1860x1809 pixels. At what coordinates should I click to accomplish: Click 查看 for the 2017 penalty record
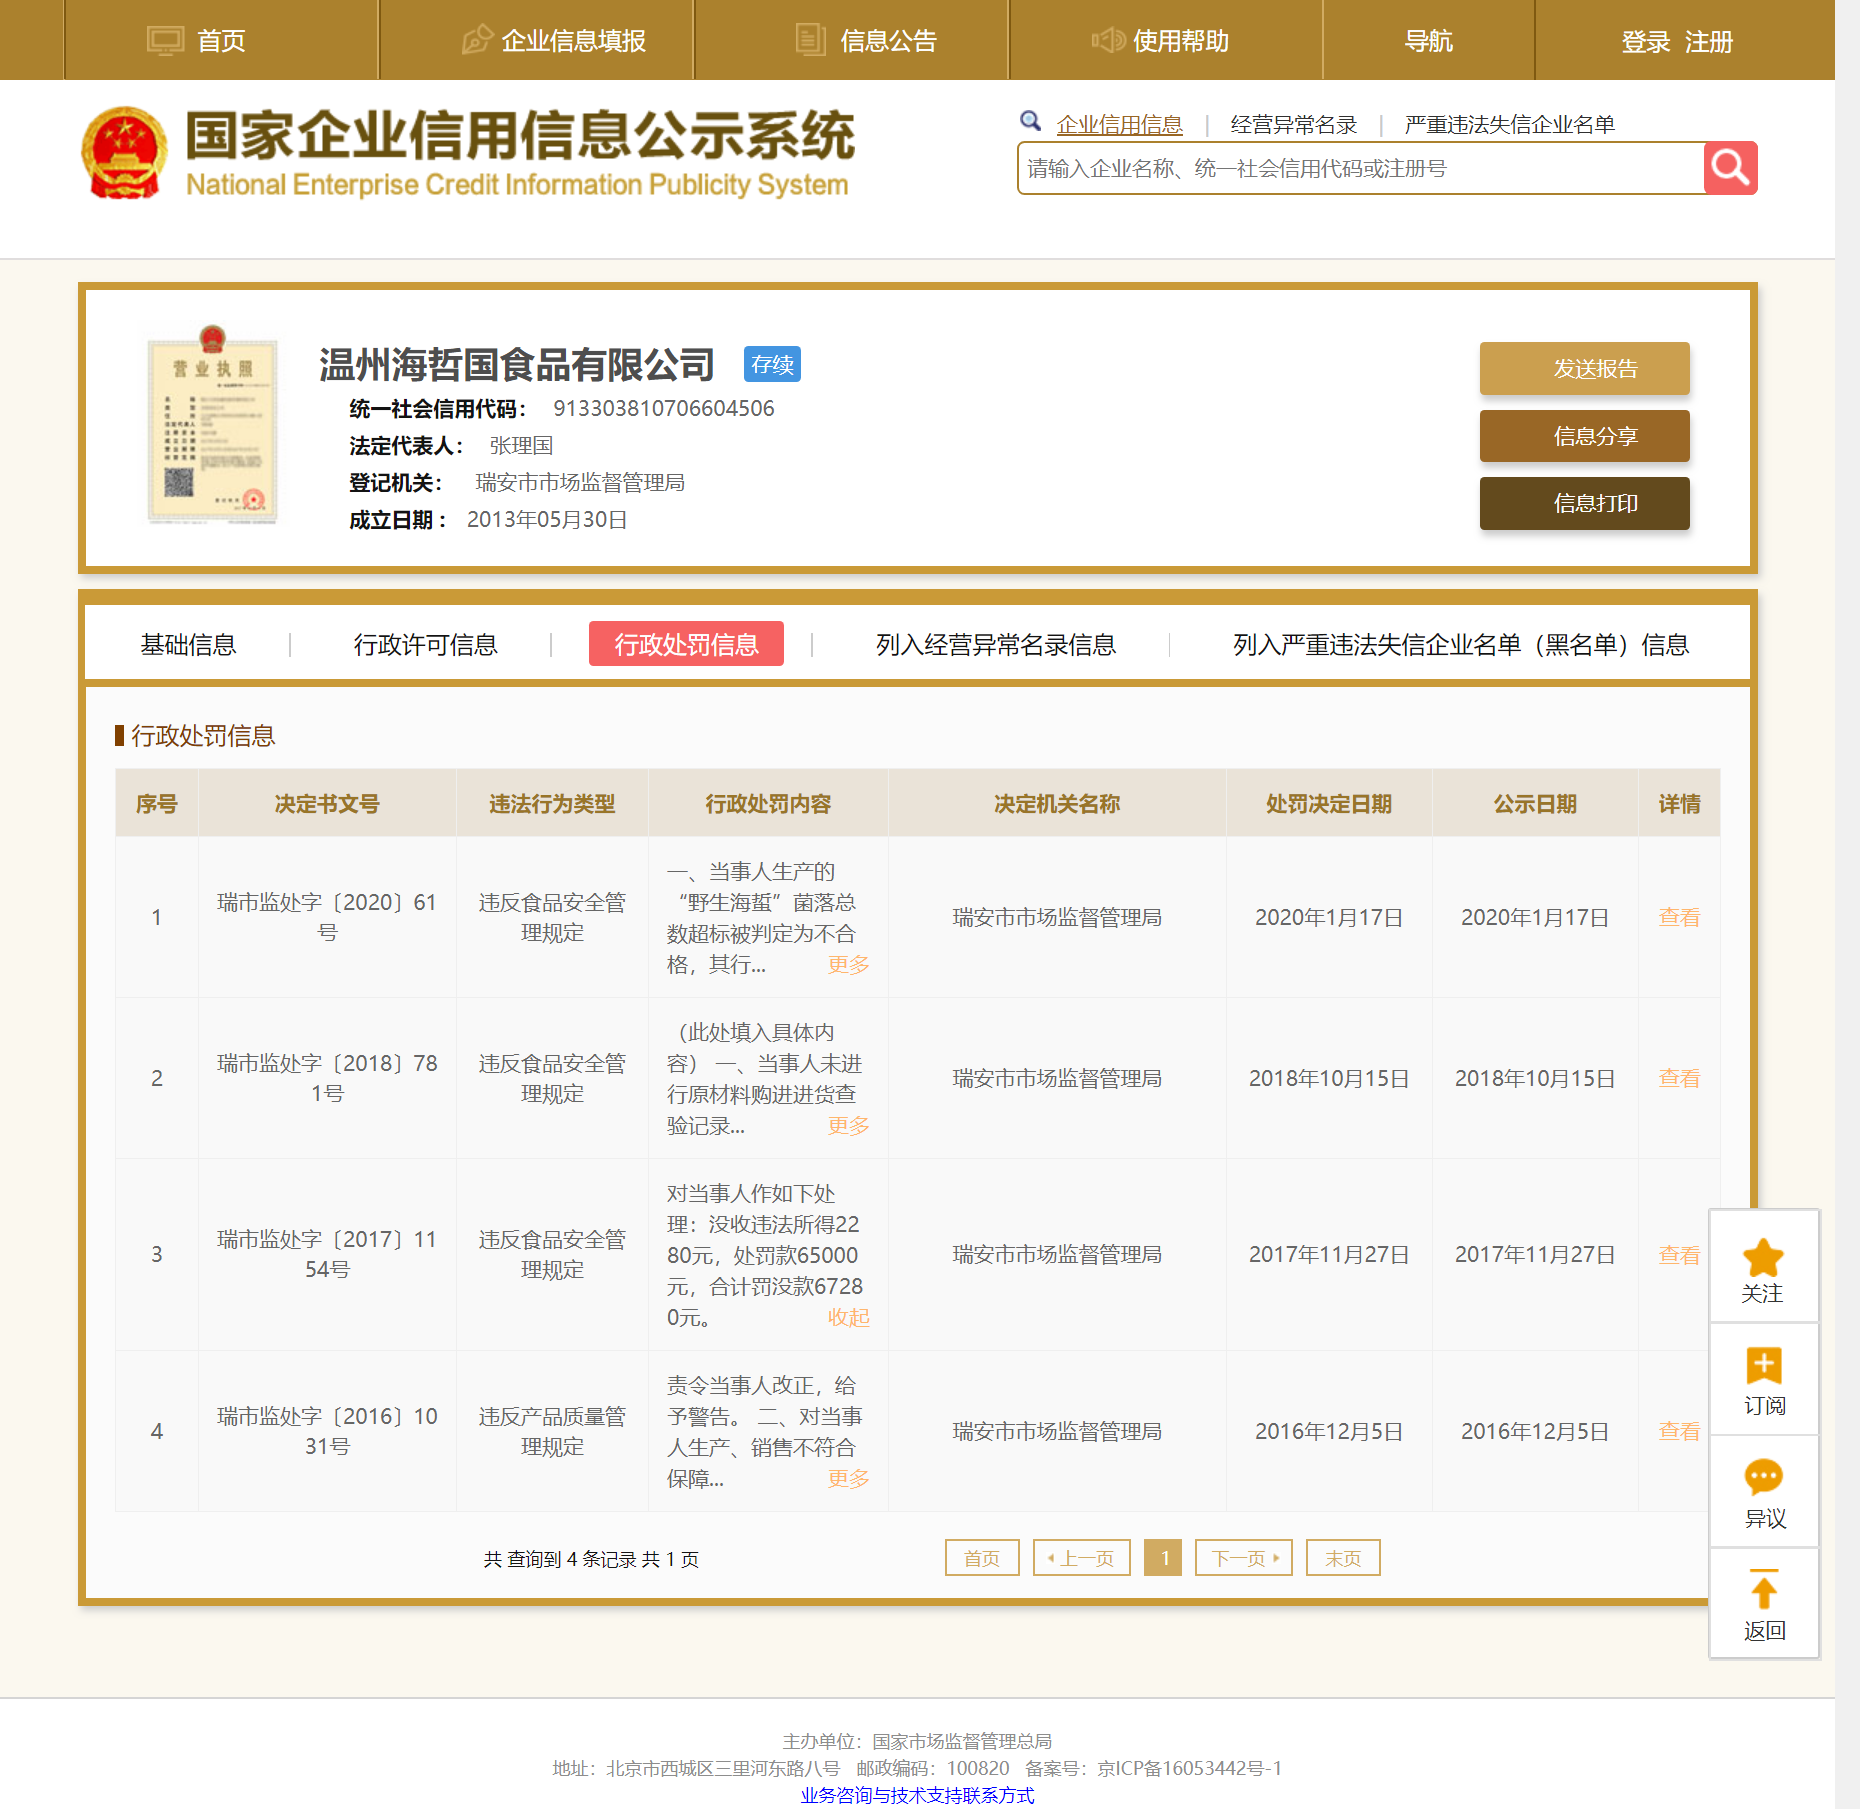(1679, 1255)
